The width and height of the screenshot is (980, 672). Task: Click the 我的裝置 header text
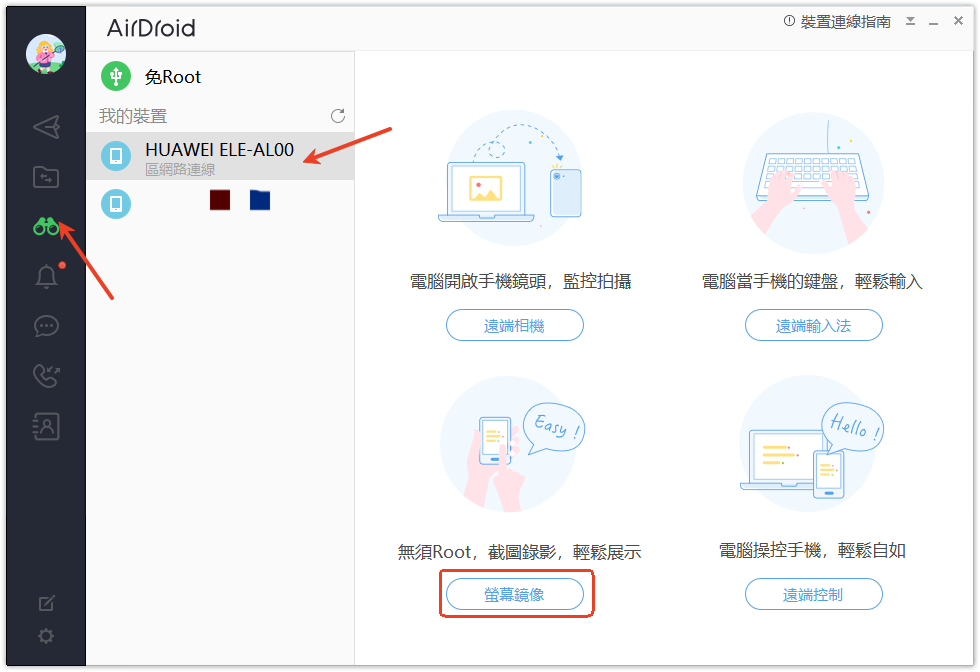click(132, 116)
